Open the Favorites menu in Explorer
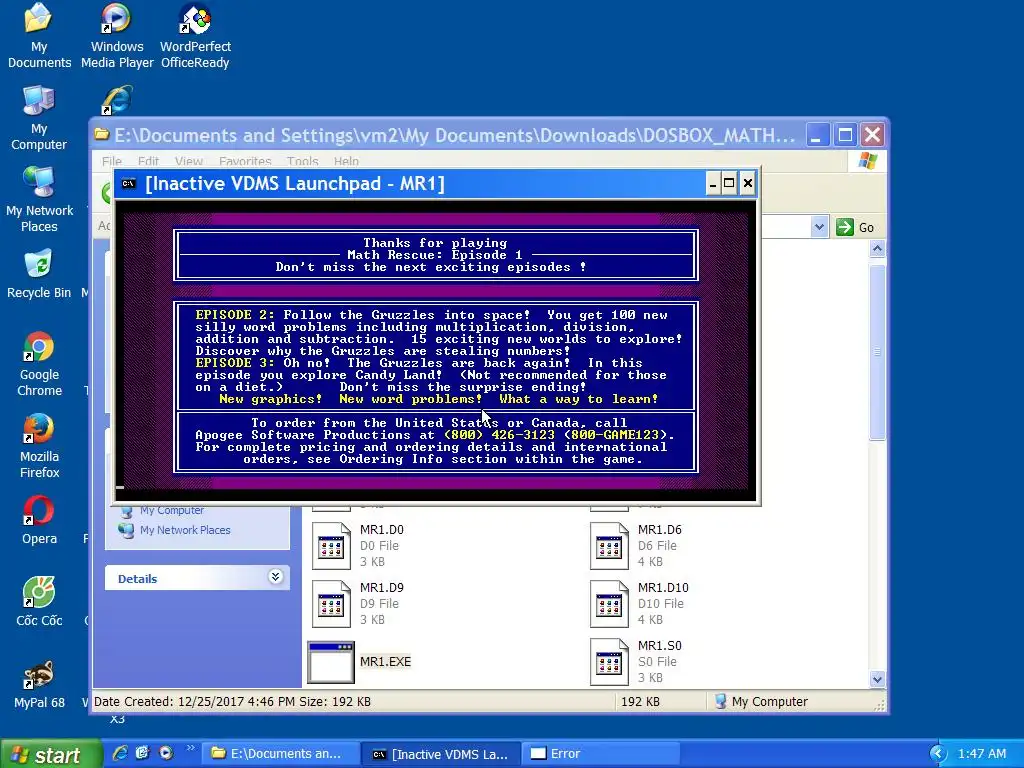Screen dimensions: 1024x768 click(x=245, y=161)
